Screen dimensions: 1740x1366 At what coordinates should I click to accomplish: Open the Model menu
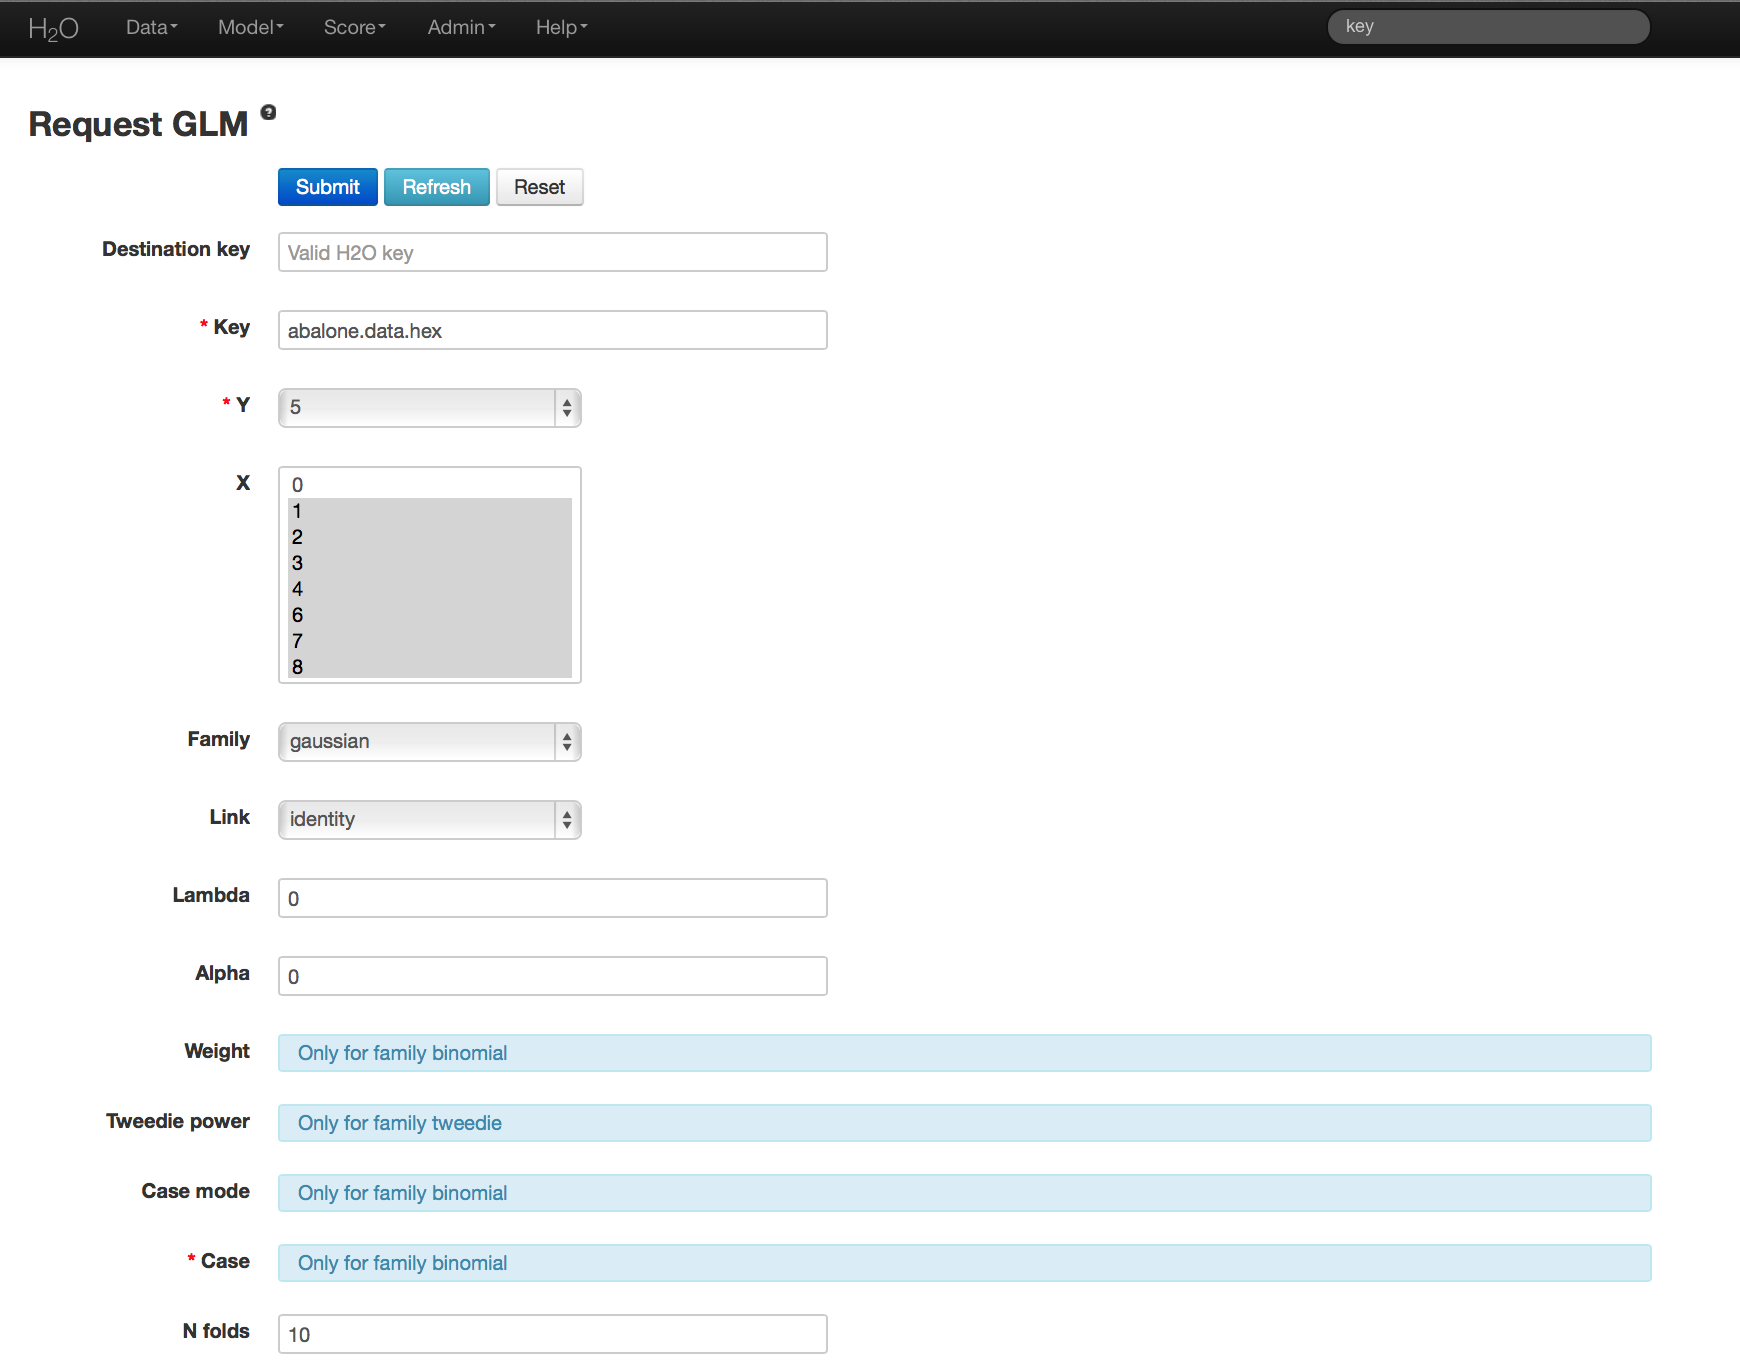point(250,28)
